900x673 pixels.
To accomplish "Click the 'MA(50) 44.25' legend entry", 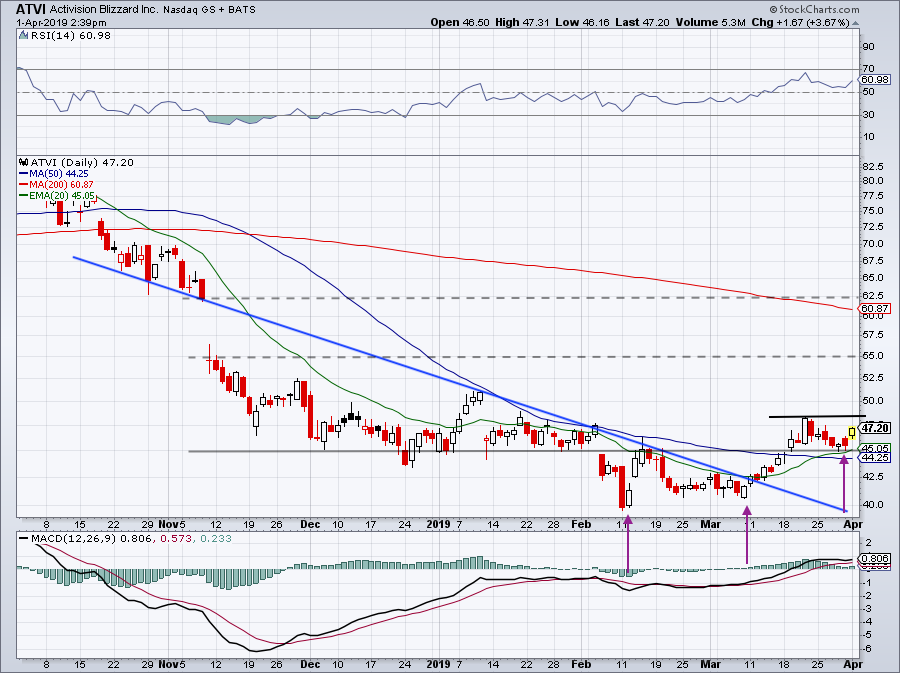I will (59, 174).
